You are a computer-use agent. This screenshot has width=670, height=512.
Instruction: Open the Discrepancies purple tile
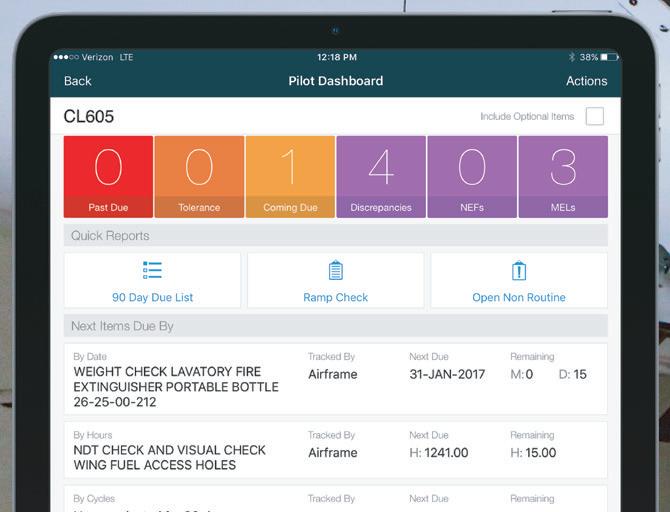(x=381, y=177)
